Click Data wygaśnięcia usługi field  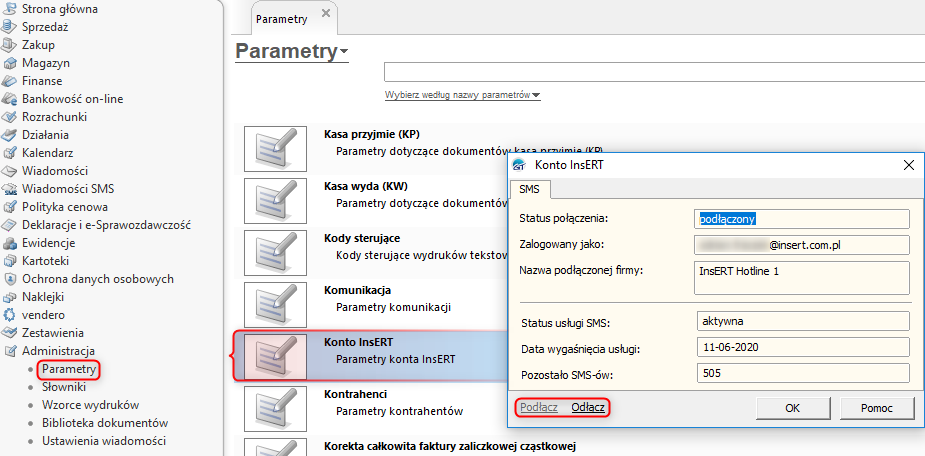[803, 347]
